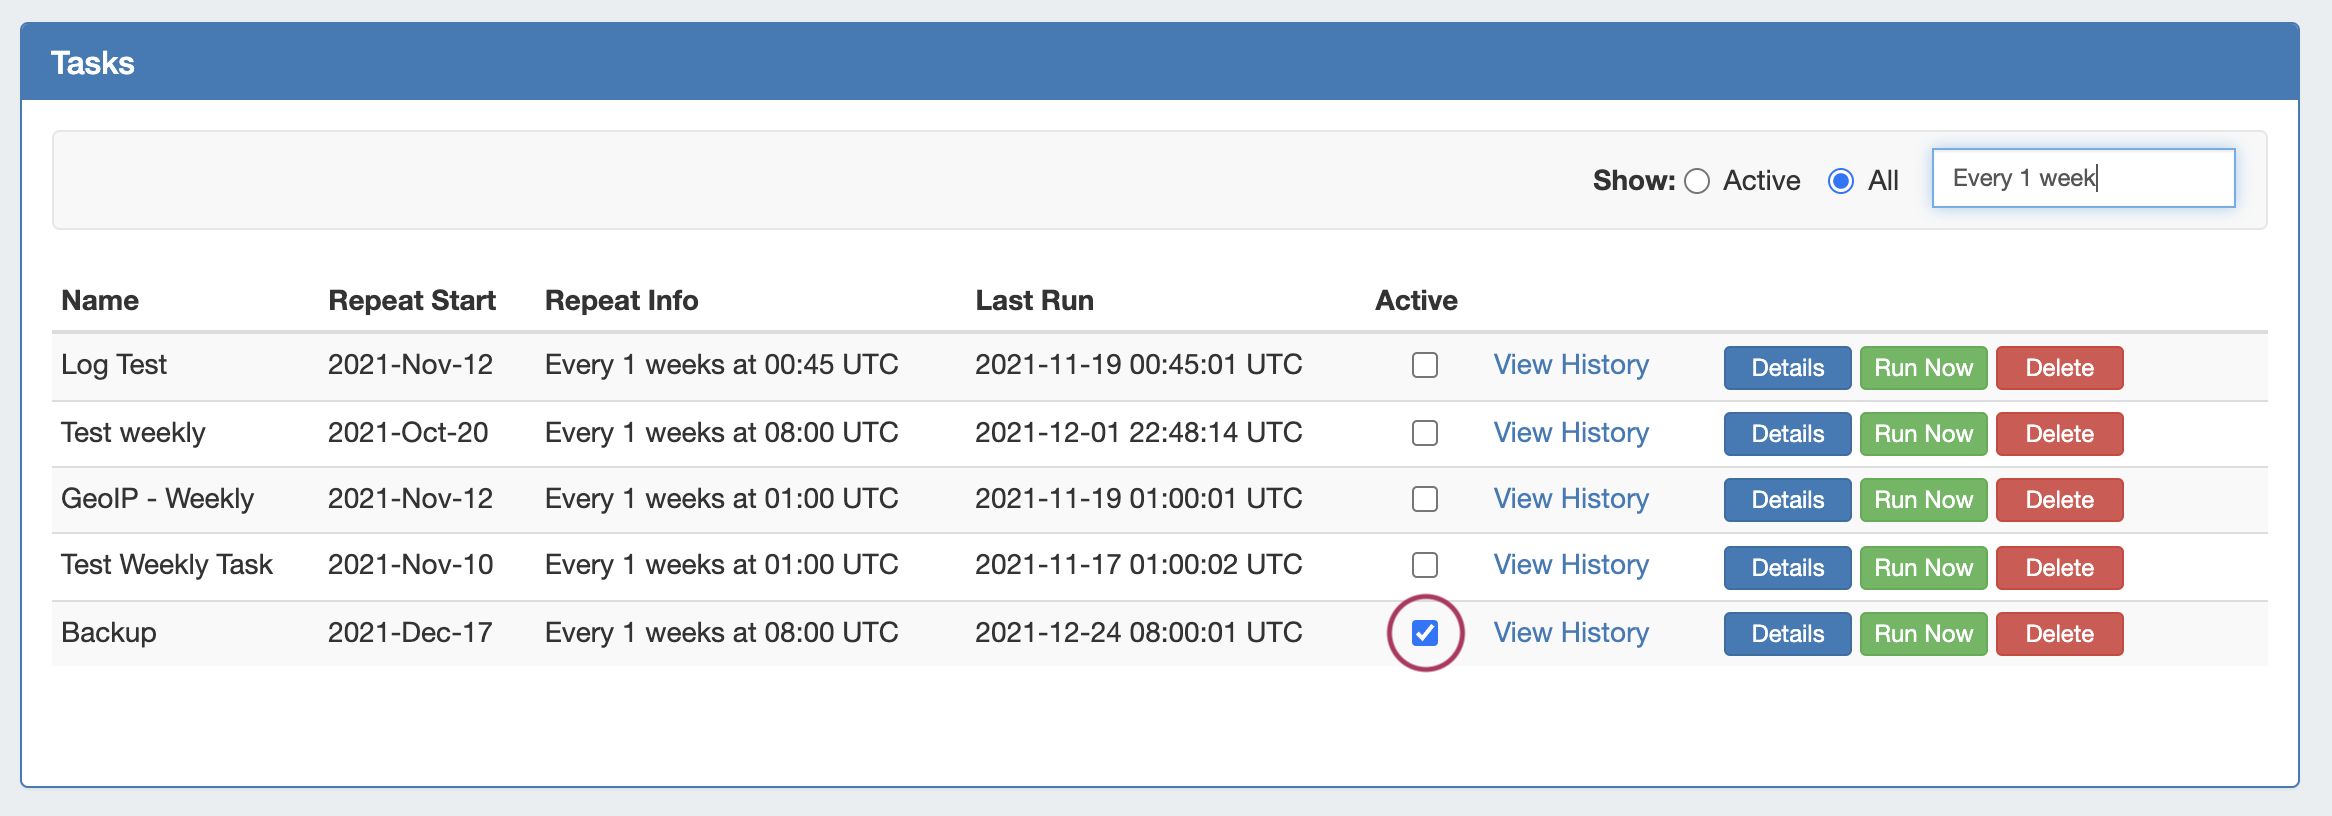Screen dimensions: 2332x816
Task: Click Run Now for Test Weekly Task
Action: 1923,568
